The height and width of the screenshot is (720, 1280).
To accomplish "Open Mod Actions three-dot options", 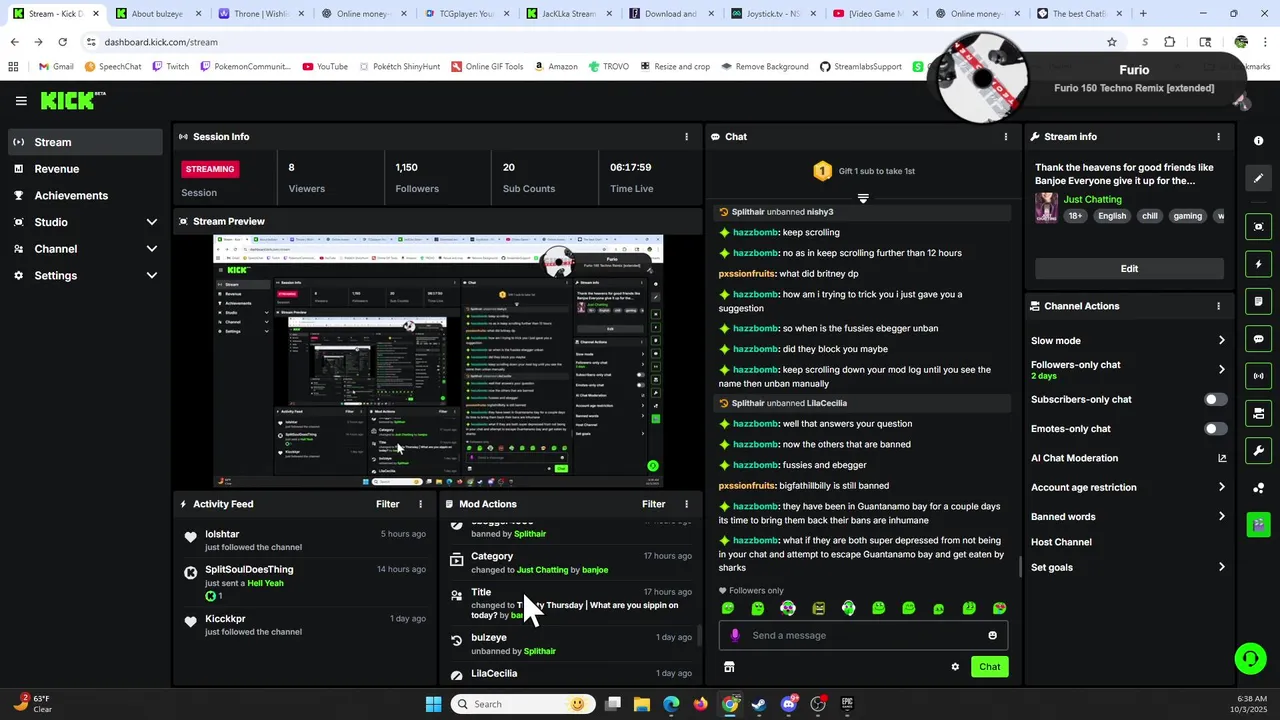I will coord(686,504).
